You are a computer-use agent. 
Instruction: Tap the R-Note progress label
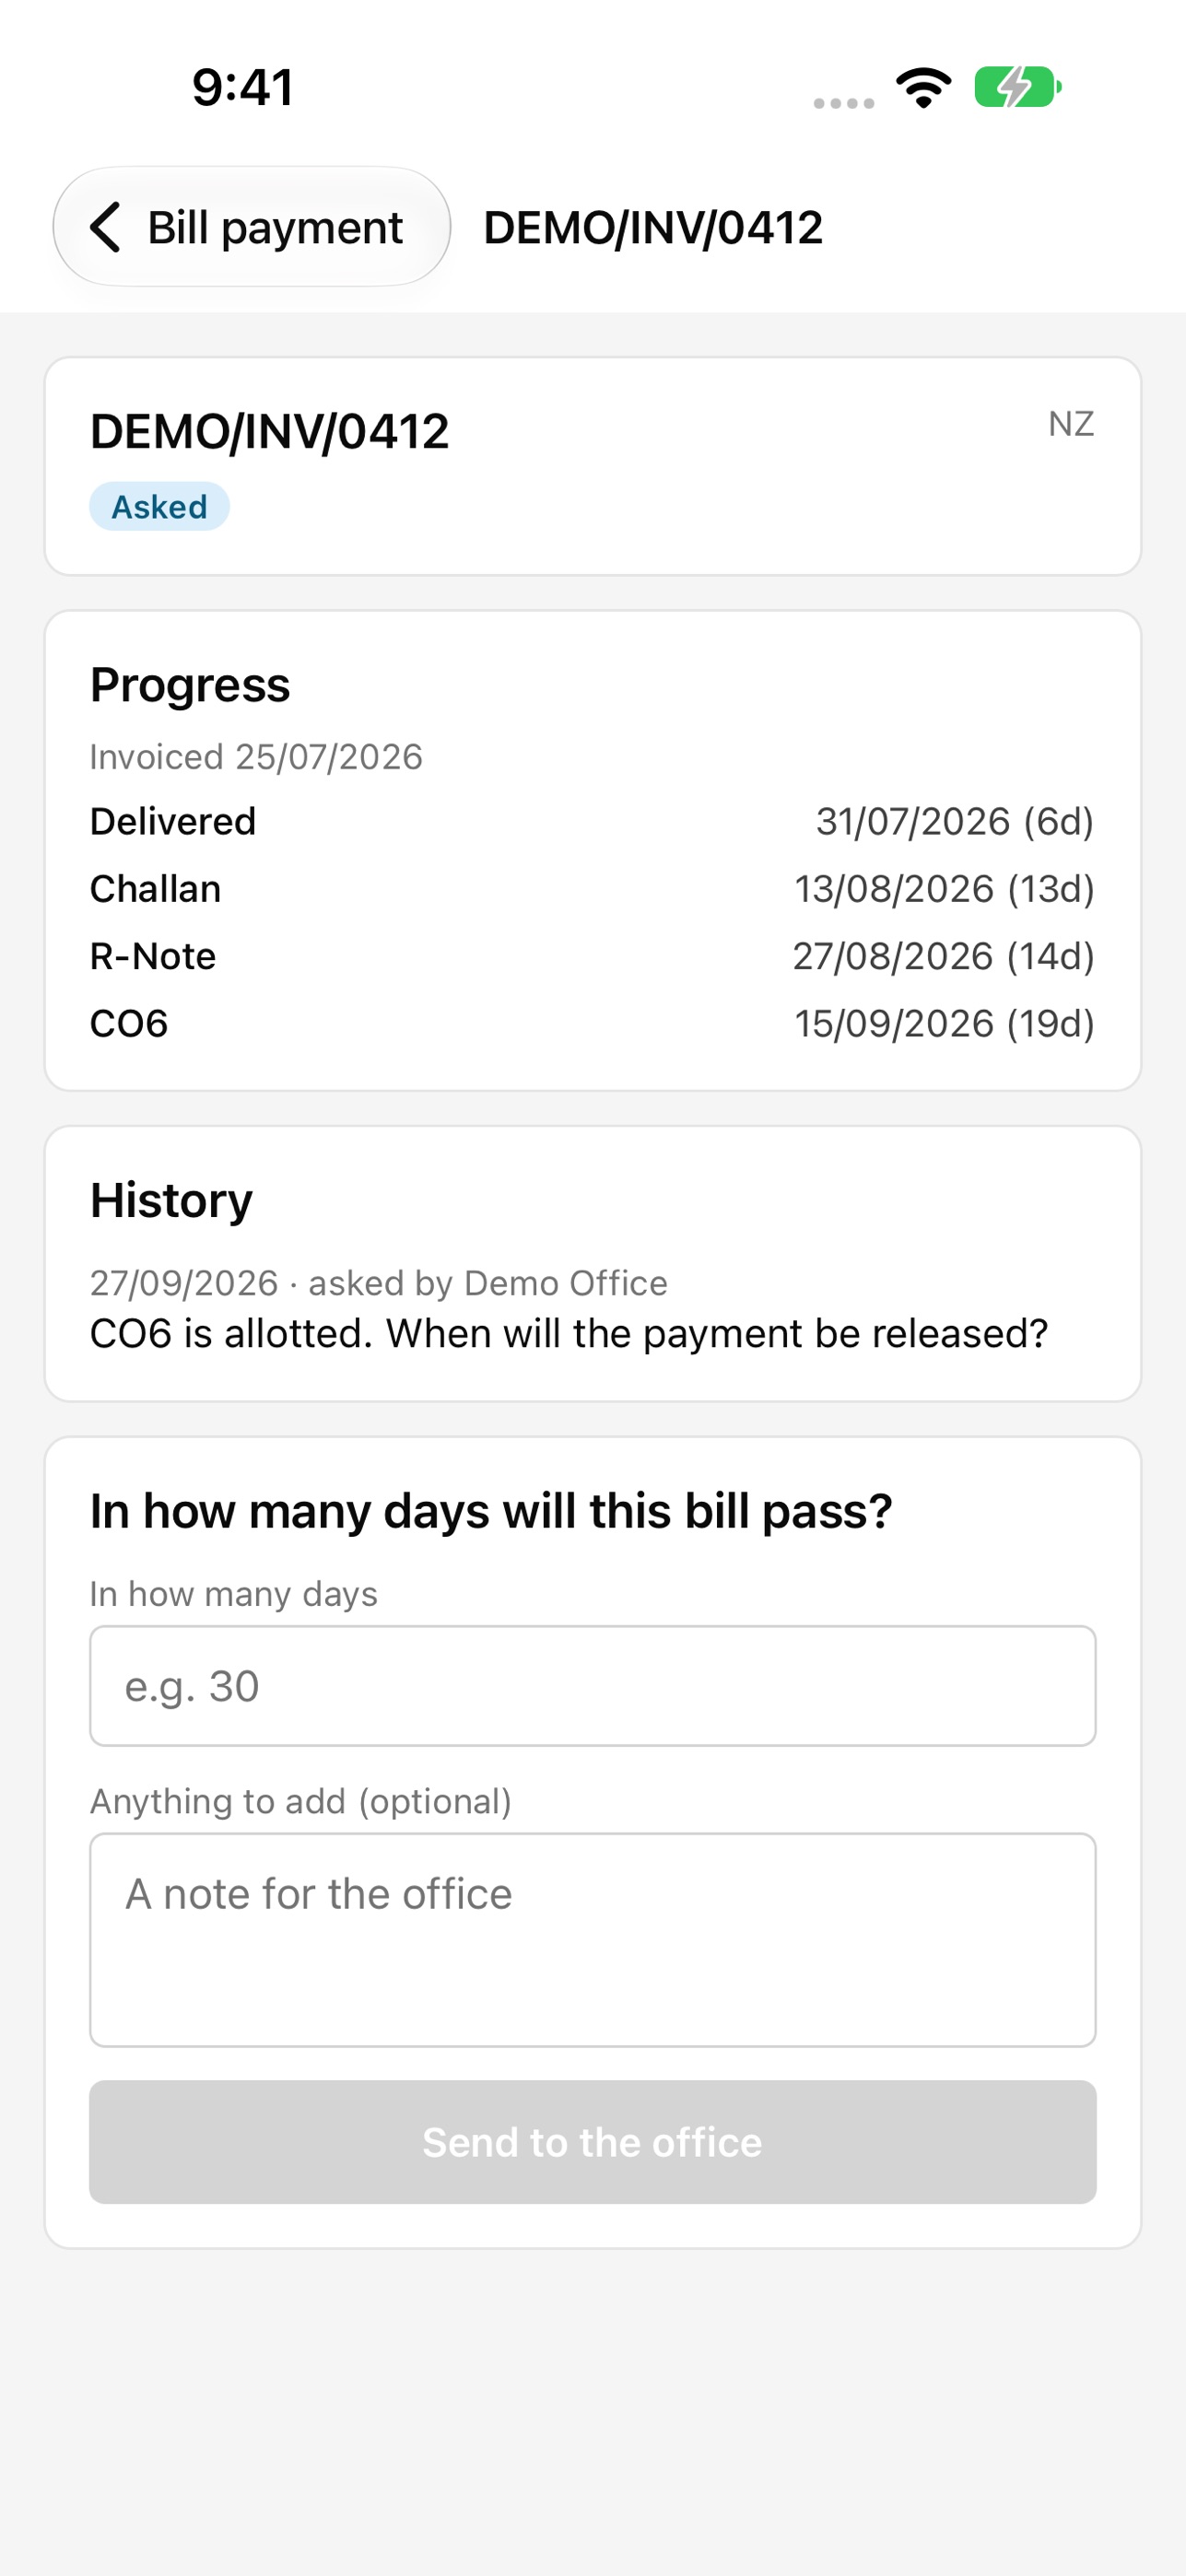(153, 957)
